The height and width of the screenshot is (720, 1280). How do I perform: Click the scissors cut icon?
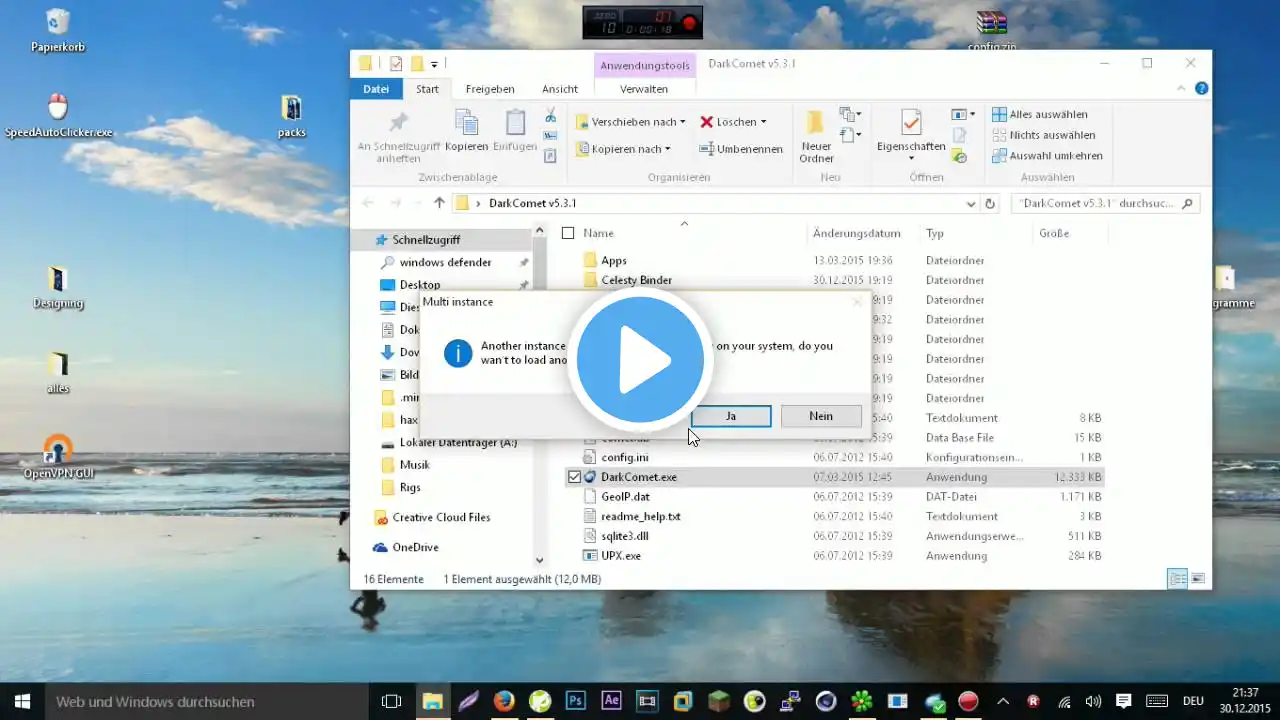tap(550, 116)
